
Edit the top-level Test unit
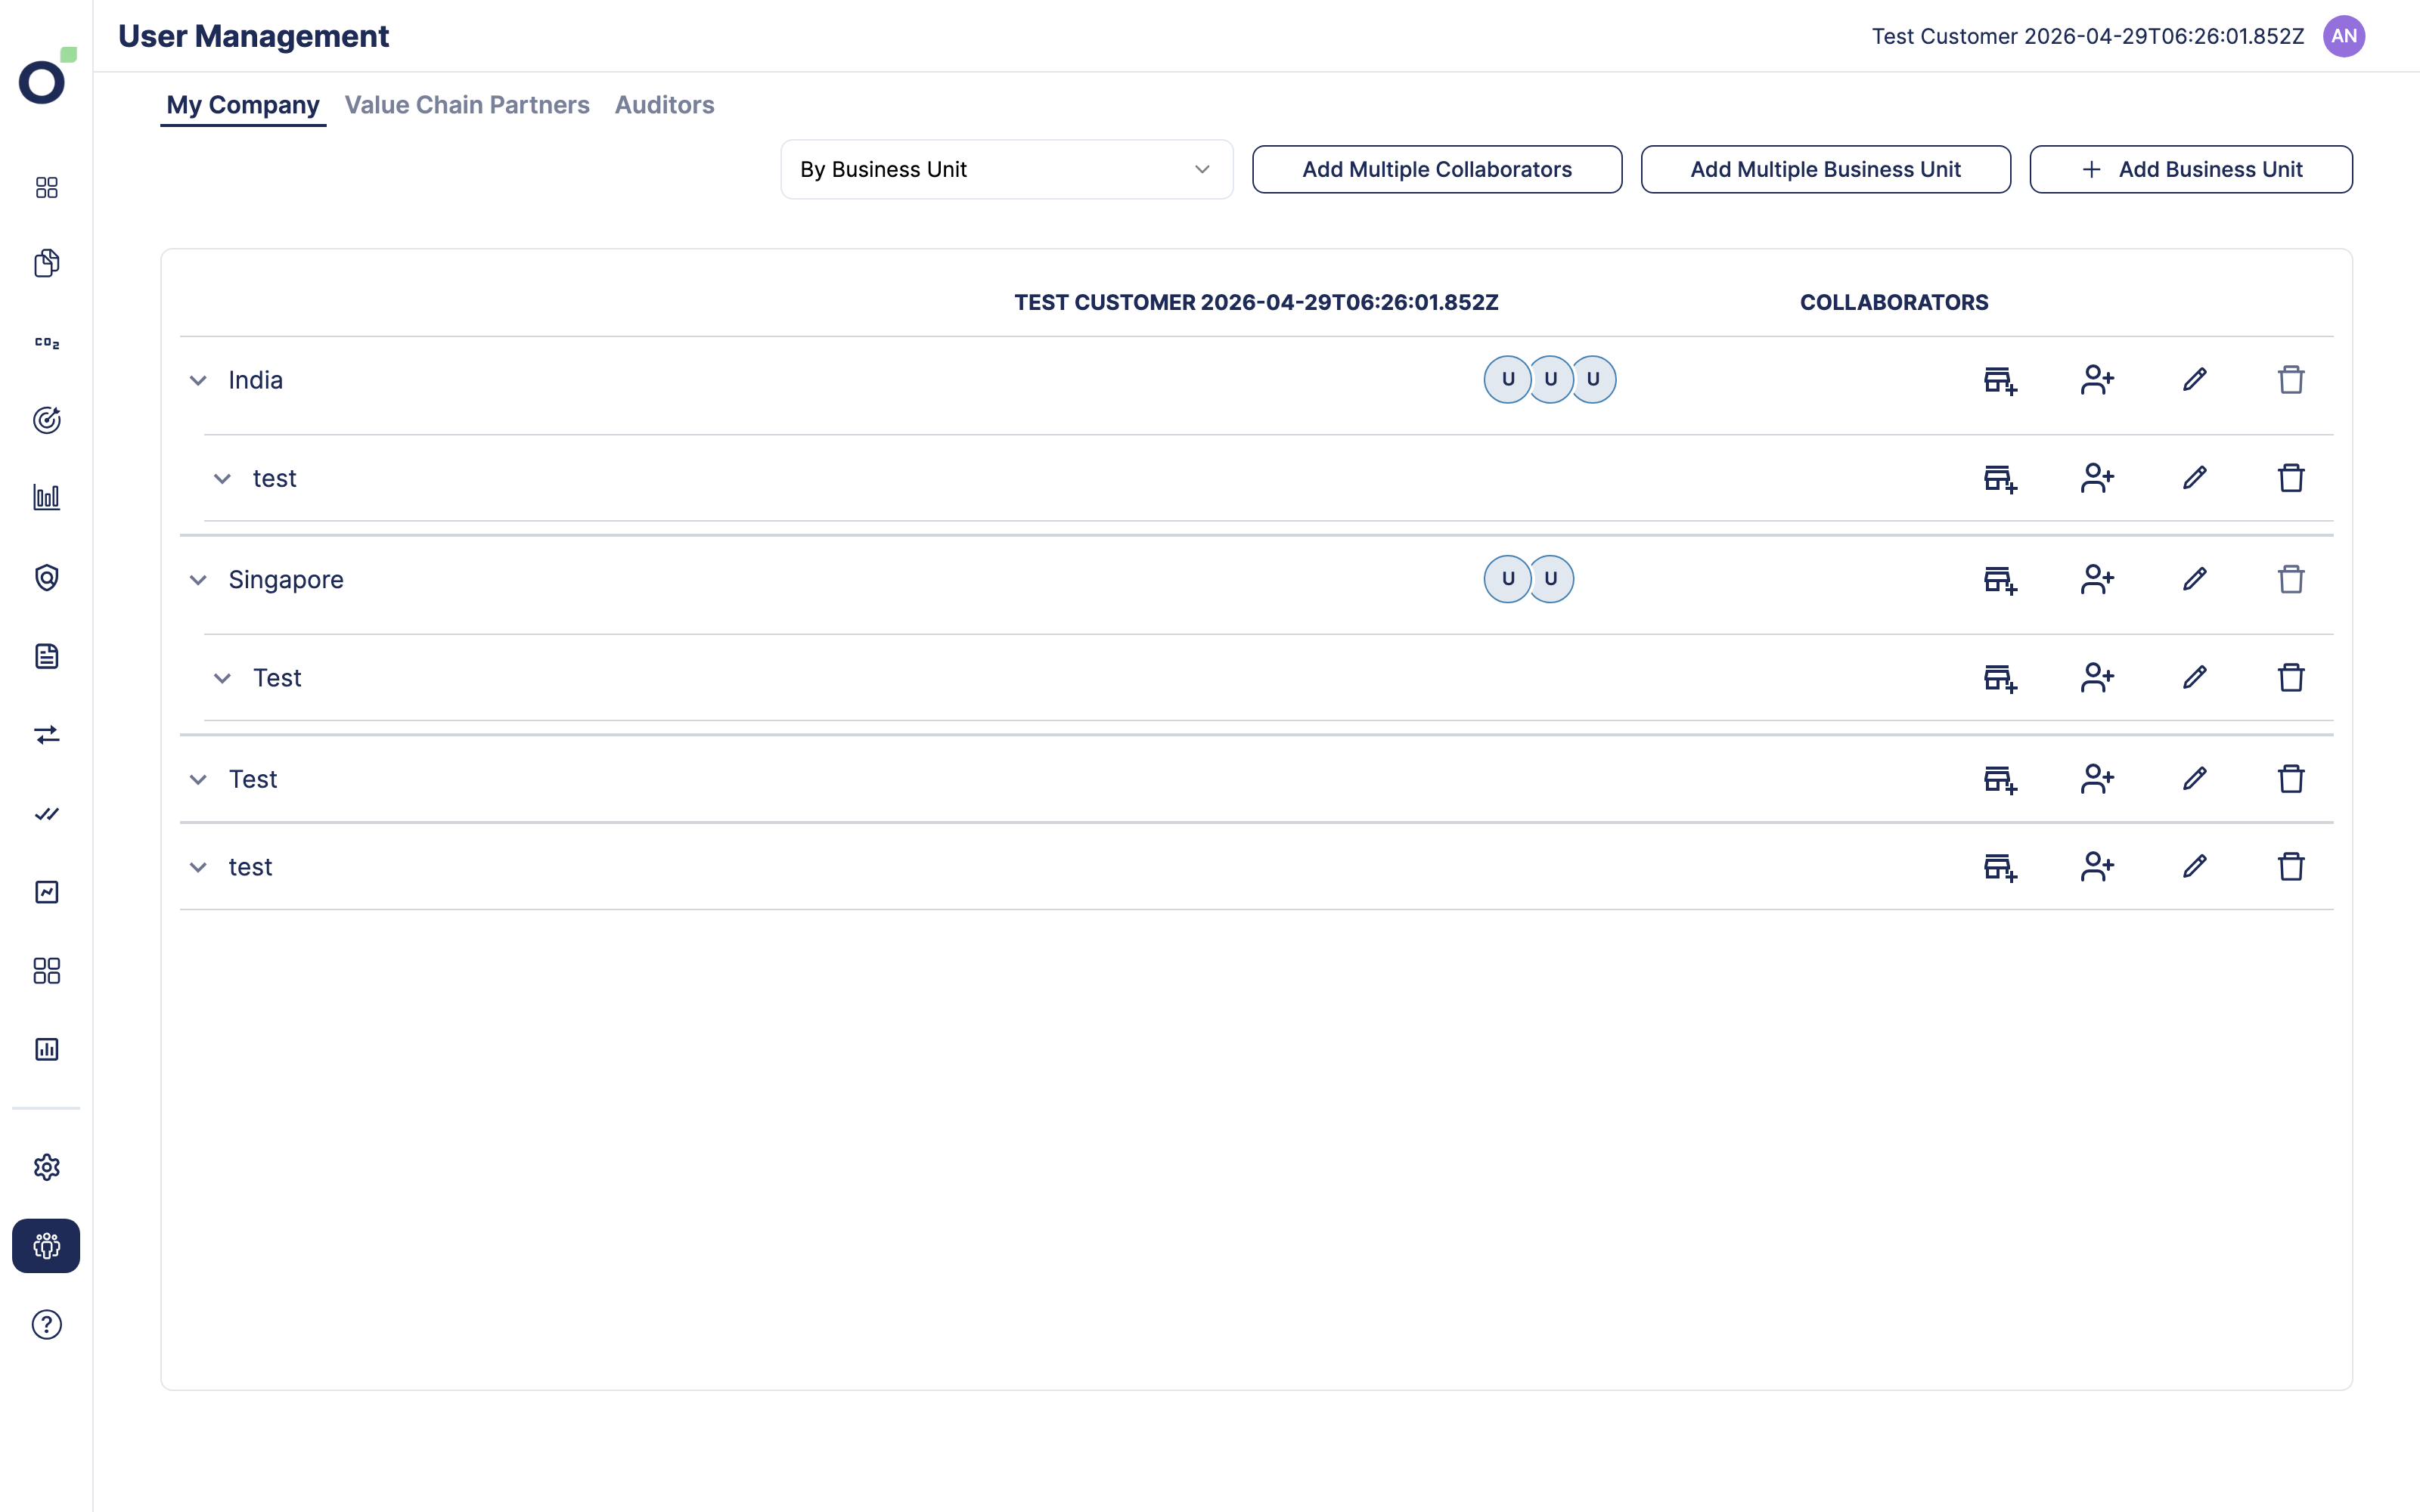[x=2194, y=779]
